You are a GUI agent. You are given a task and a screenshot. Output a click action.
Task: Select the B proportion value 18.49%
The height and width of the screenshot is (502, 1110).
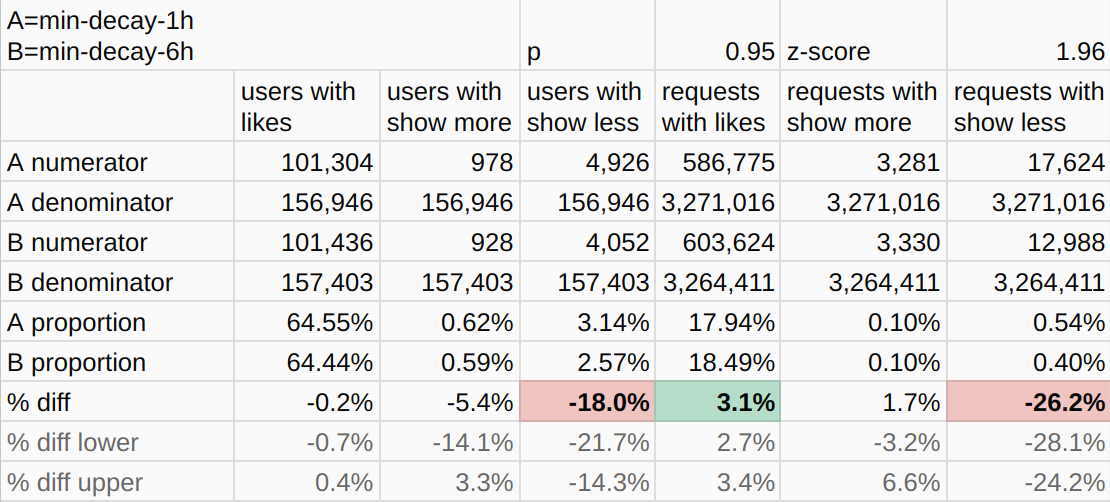[x=717, y=362]
